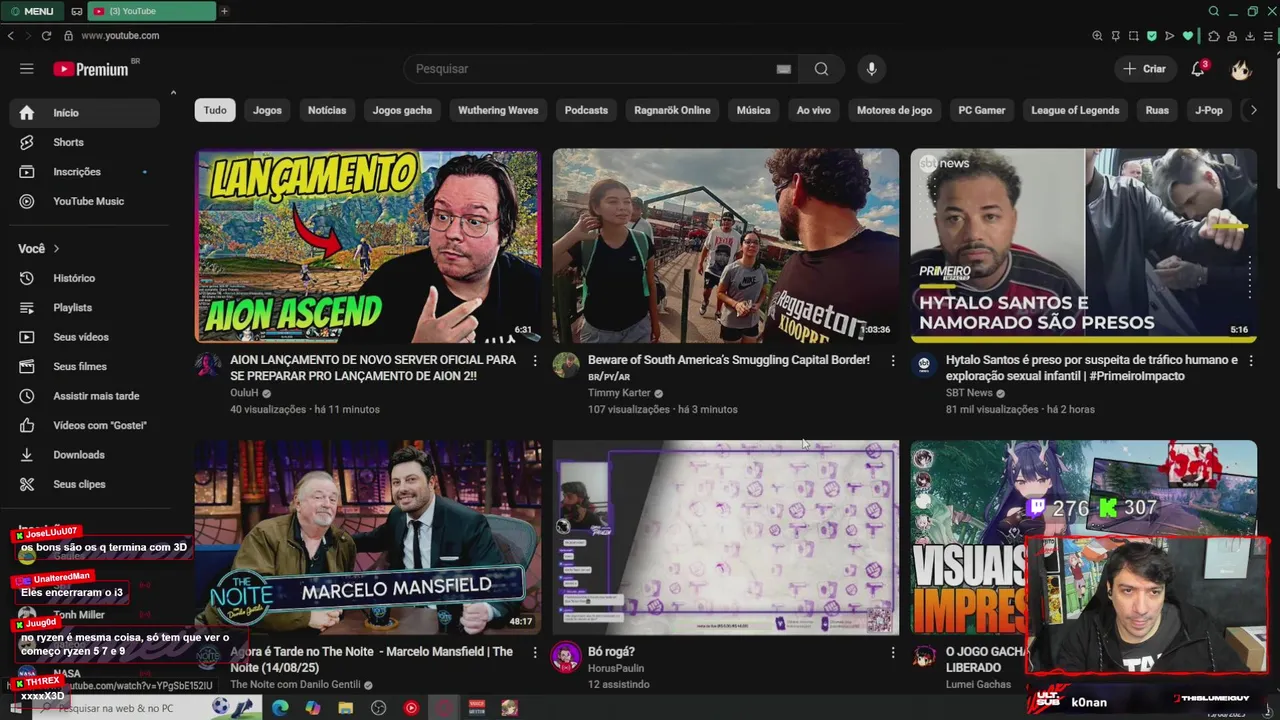Open Microsoft Edge from the taskbar

pos(280,708)
